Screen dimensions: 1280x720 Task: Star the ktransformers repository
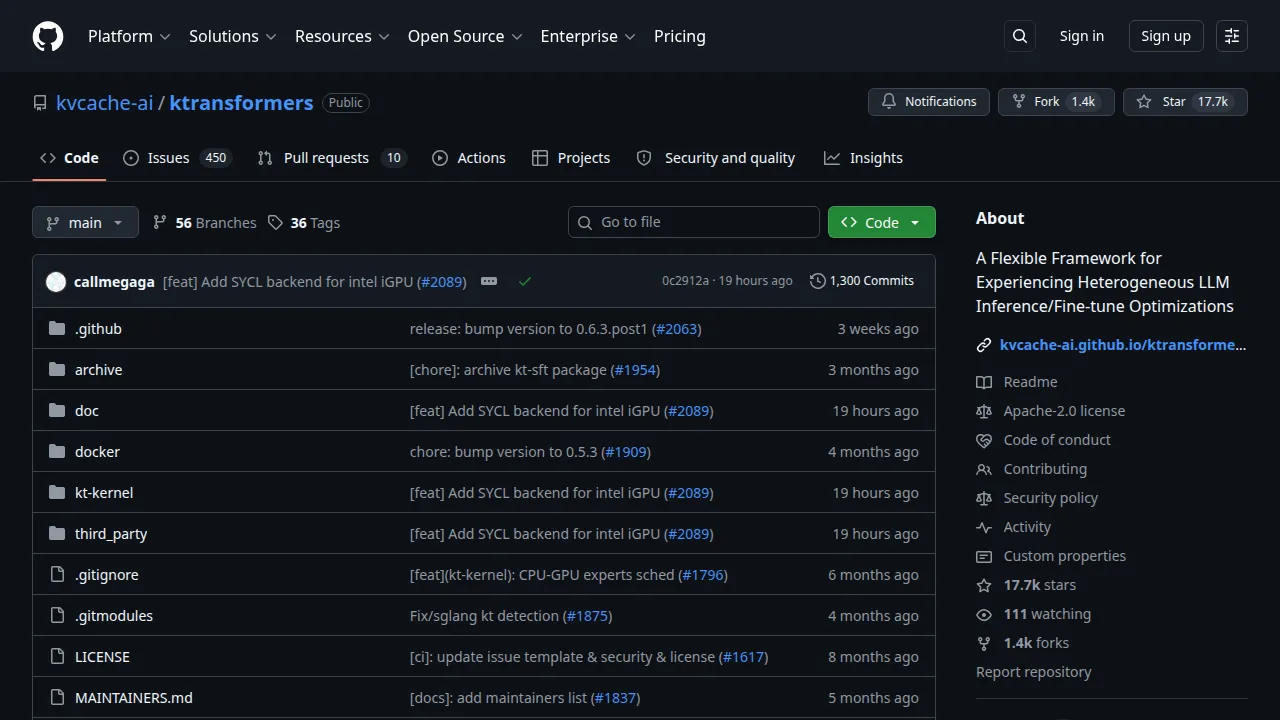coord(1185,102)
